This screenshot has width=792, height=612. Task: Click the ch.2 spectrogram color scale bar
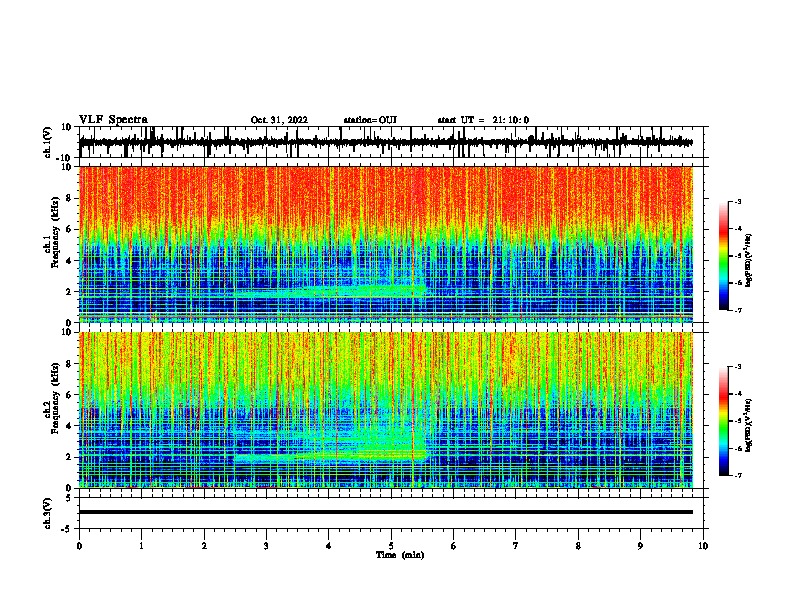(724, 421)
